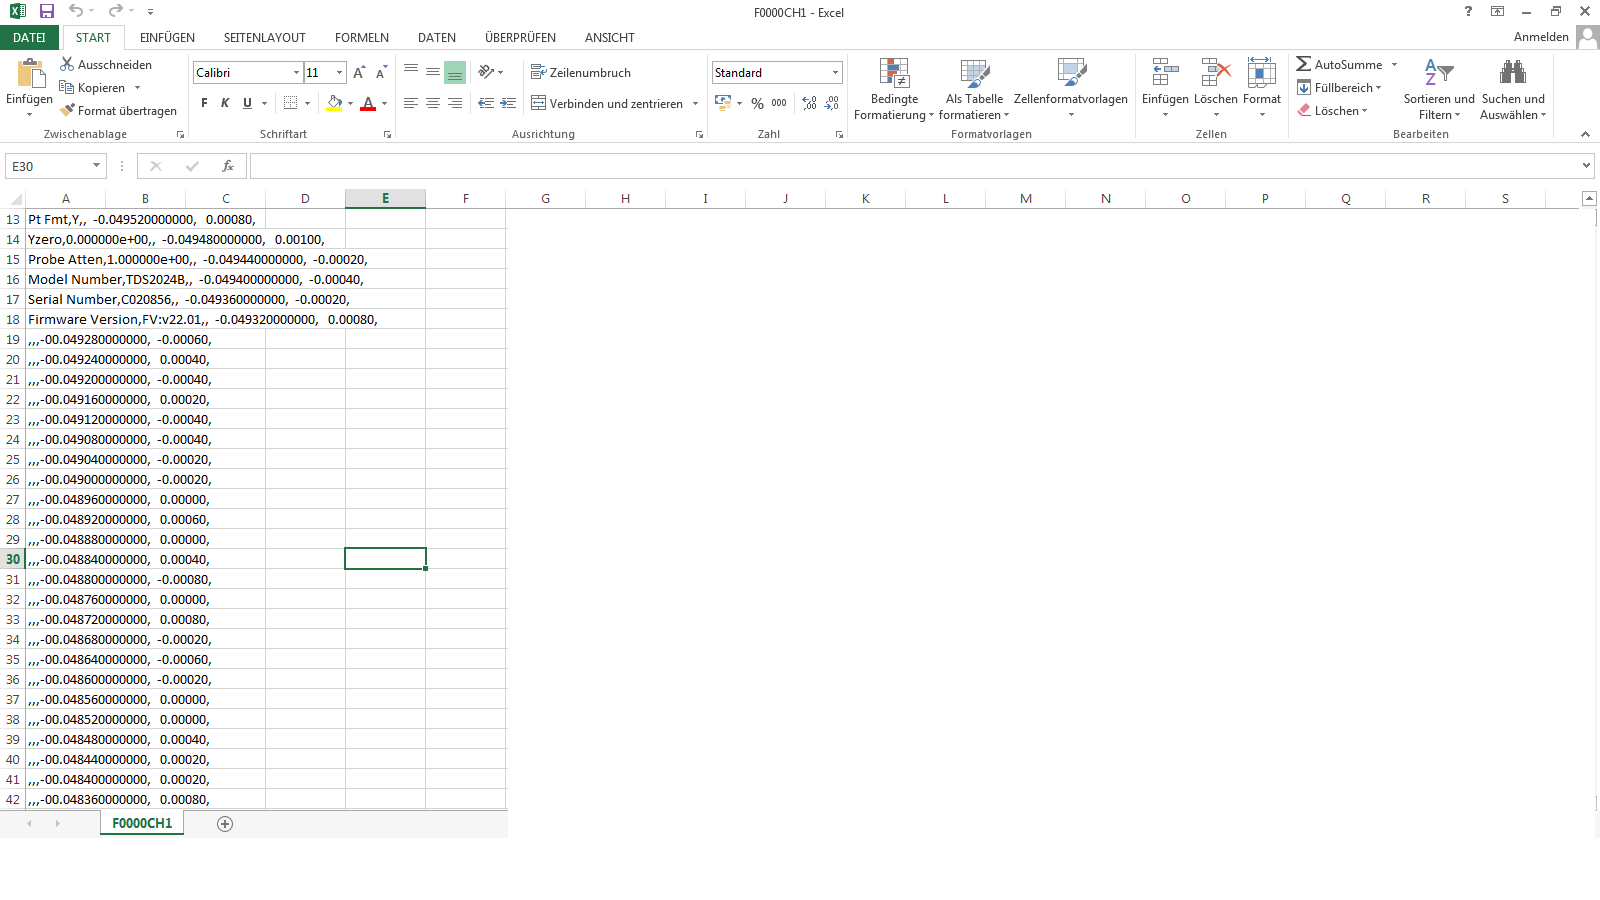
Task: Click the font color red A swatch
Action: coord(368,104)
